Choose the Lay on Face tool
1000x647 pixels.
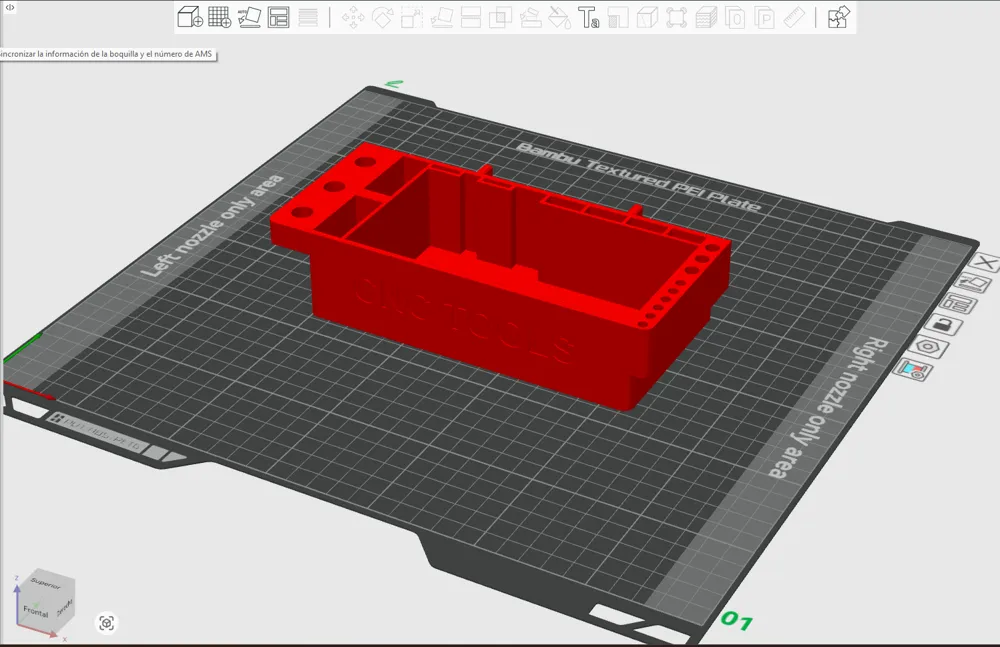point(441,17)
